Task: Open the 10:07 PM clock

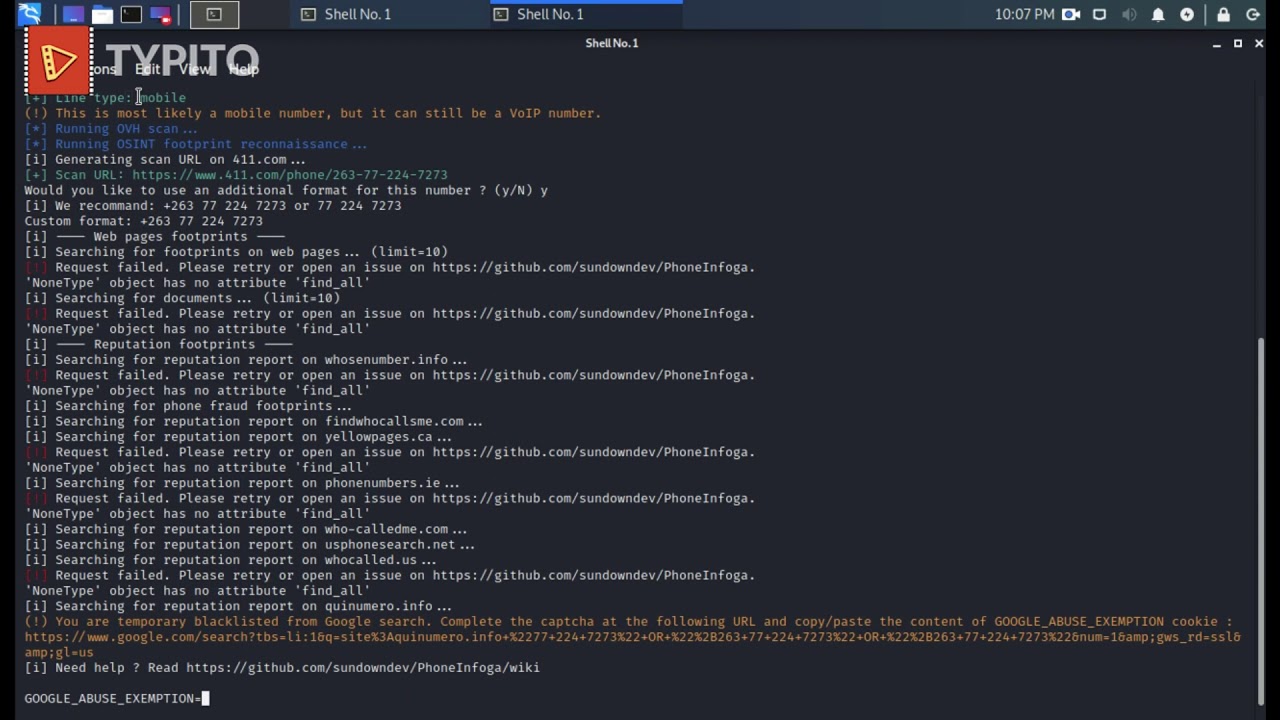Action: point(1024,14)
